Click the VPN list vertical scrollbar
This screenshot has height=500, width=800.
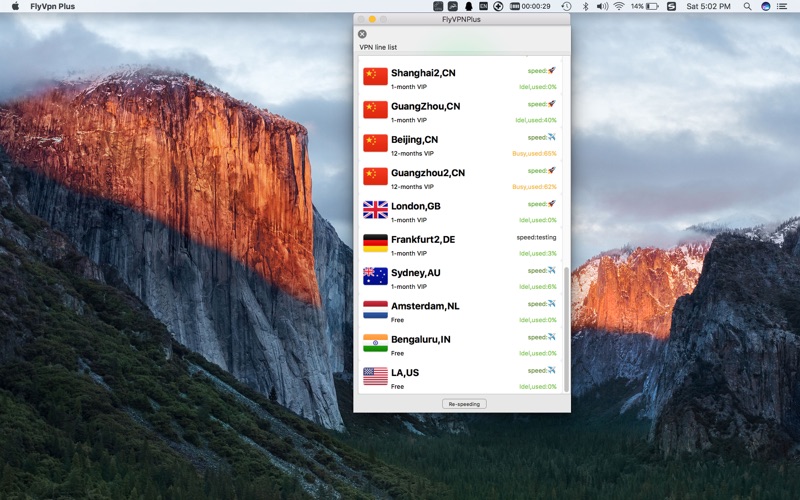coord(566,328)
